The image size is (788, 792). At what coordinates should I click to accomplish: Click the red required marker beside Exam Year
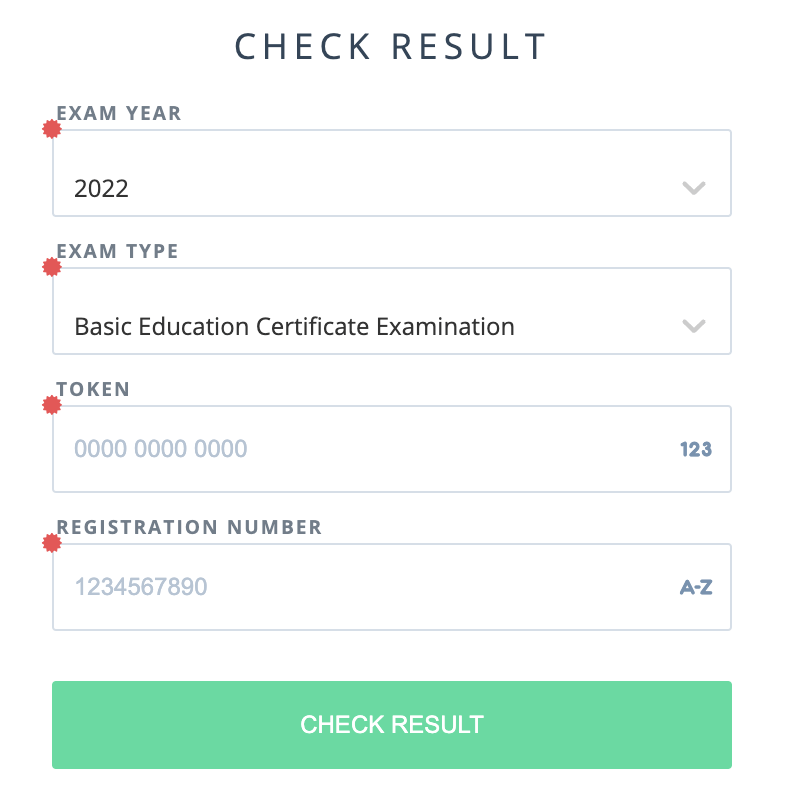pyautogui.click(x=52, y=129)
